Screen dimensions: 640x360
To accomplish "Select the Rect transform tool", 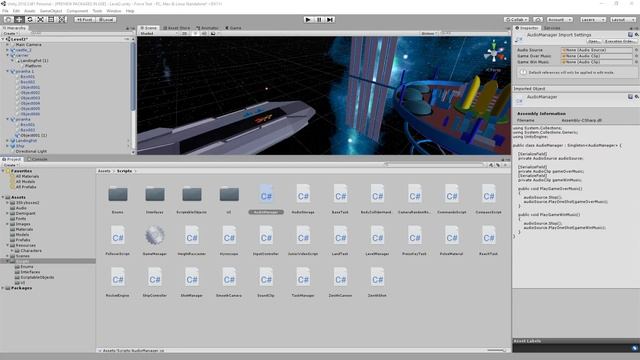I will (51, 20).
